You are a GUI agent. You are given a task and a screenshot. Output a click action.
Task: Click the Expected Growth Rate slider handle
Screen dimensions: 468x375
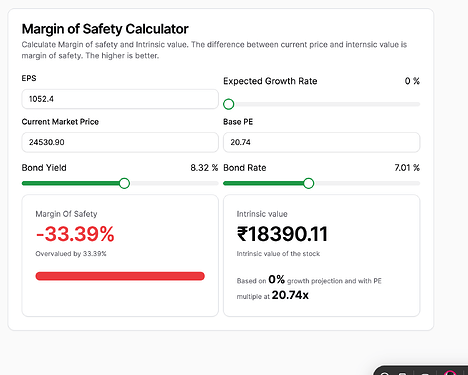pos(229,104)
